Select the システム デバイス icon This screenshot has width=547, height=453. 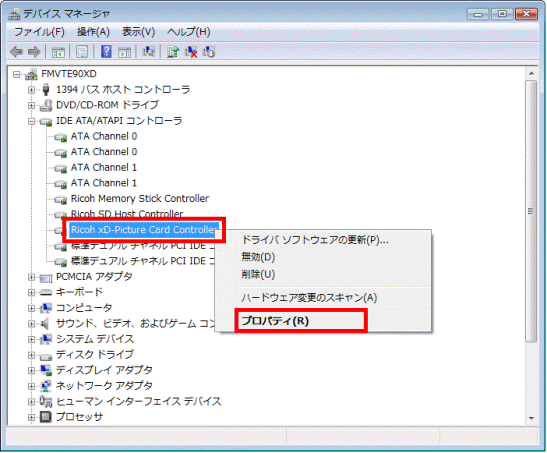pyautogui.click(x=46, y=339)
